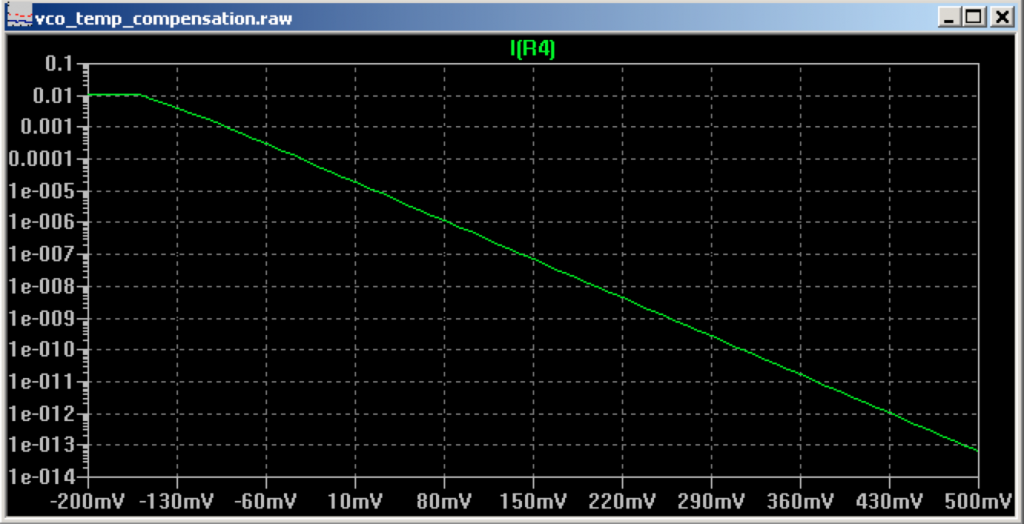Click the 150mV horizontal axis label
This screenshot has height=524, width=1024.
[534, 502]
